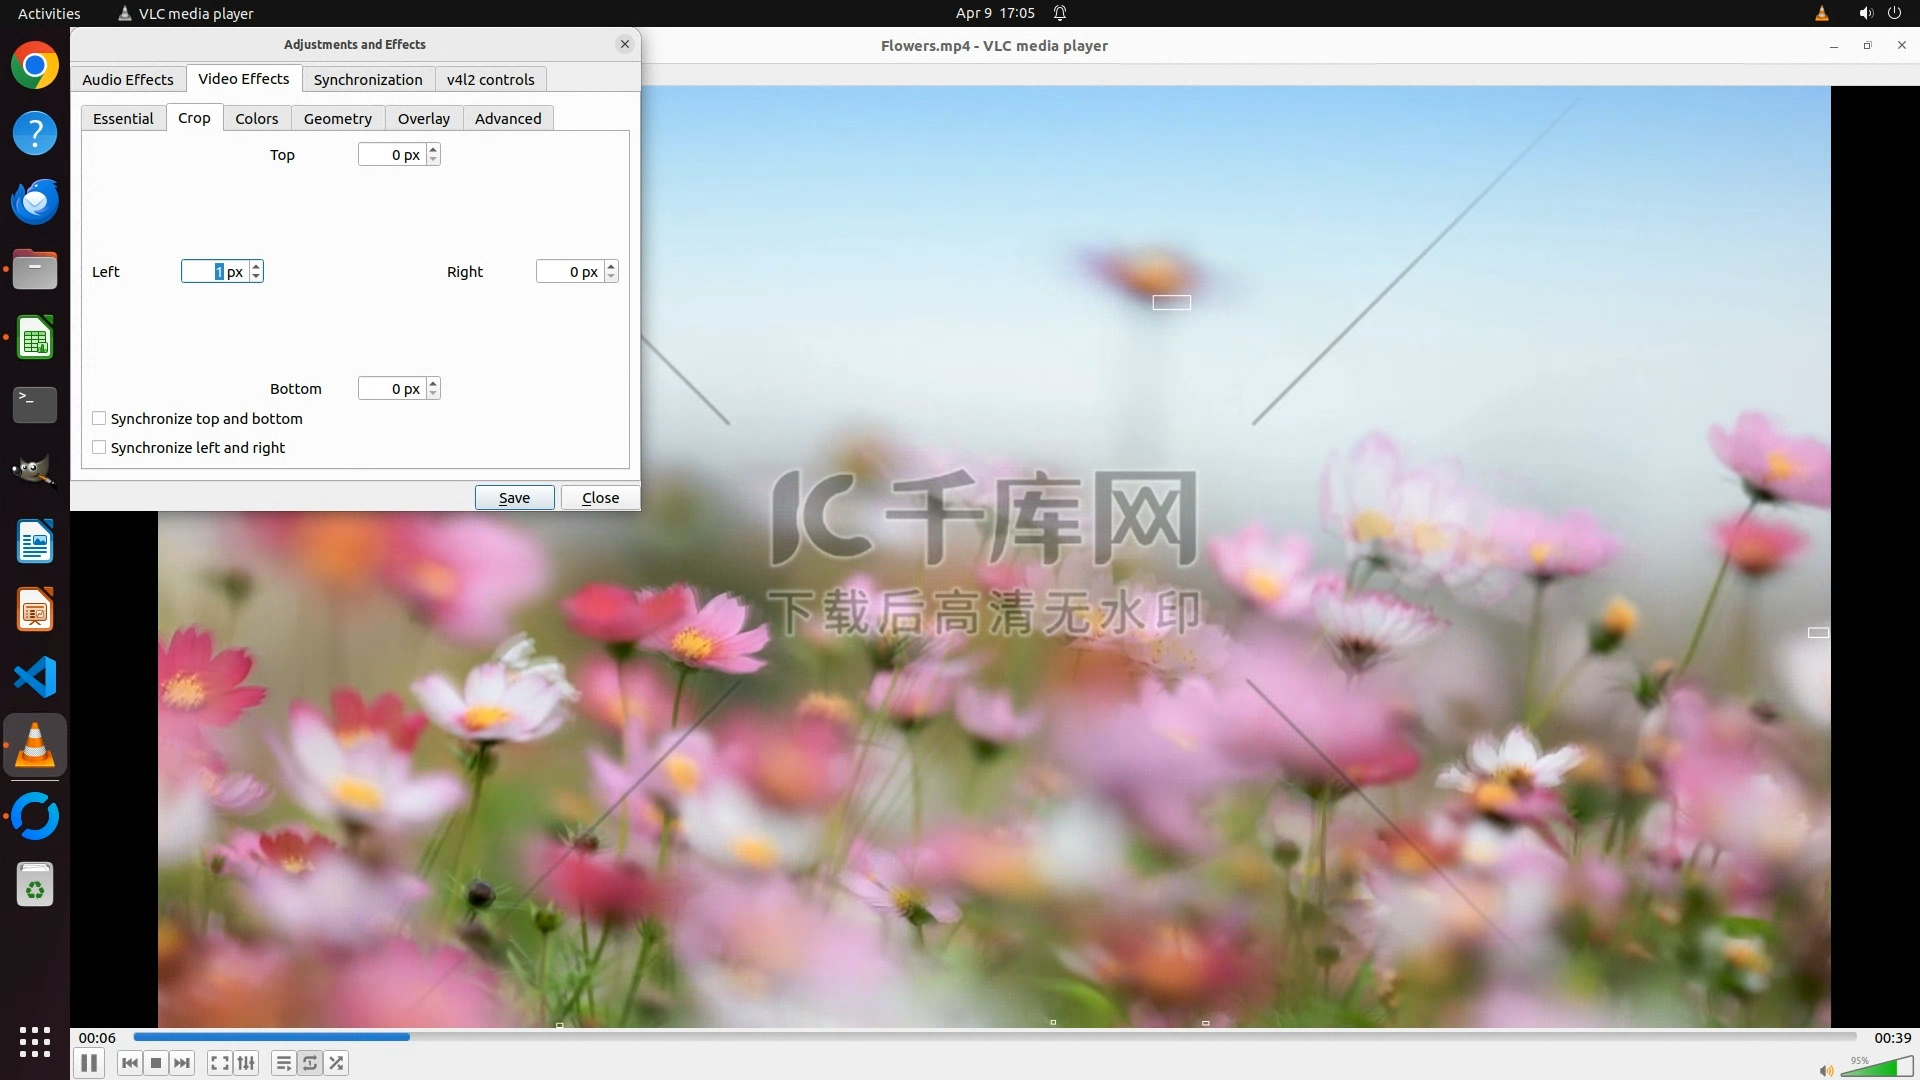
Task: Go to previous media track
Action: coord(130,1063)
